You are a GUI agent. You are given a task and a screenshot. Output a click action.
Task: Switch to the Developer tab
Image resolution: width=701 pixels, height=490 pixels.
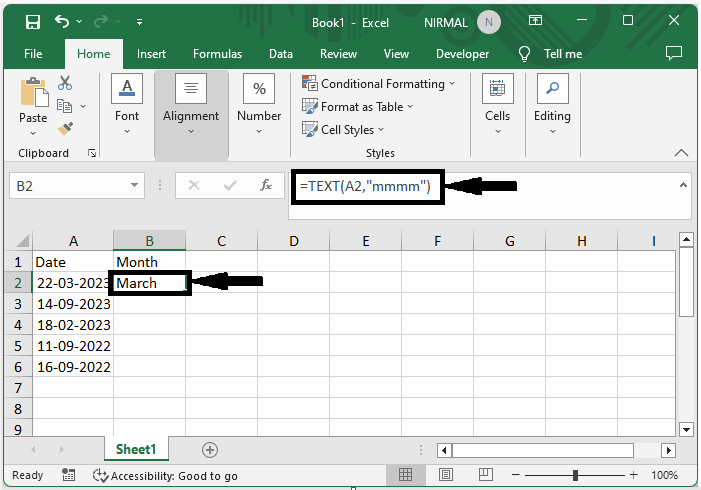462,54
